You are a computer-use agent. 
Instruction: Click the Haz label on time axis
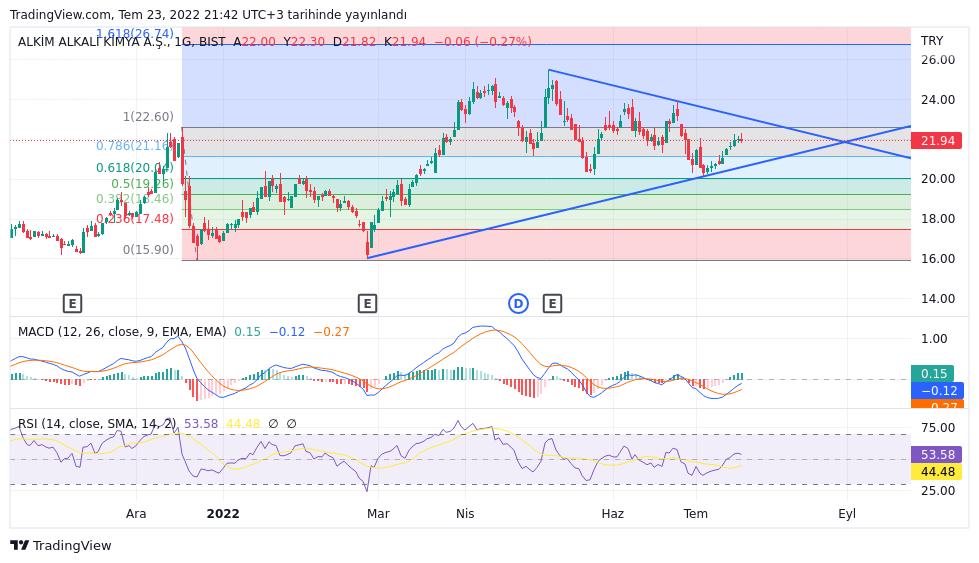pyautogui.click(x=612, y=514)
